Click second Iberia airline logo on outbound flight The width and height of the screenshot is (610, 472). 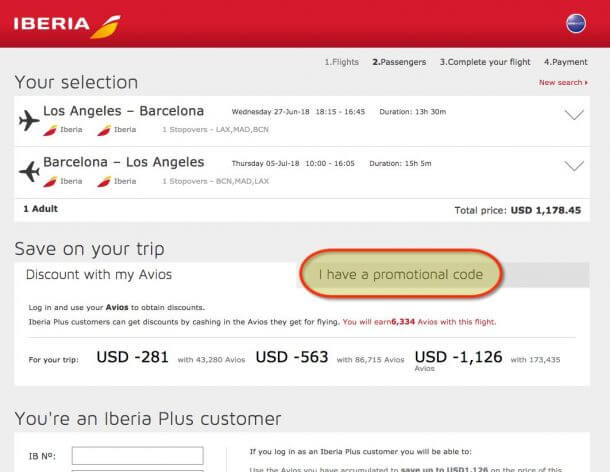click(104, 130)
